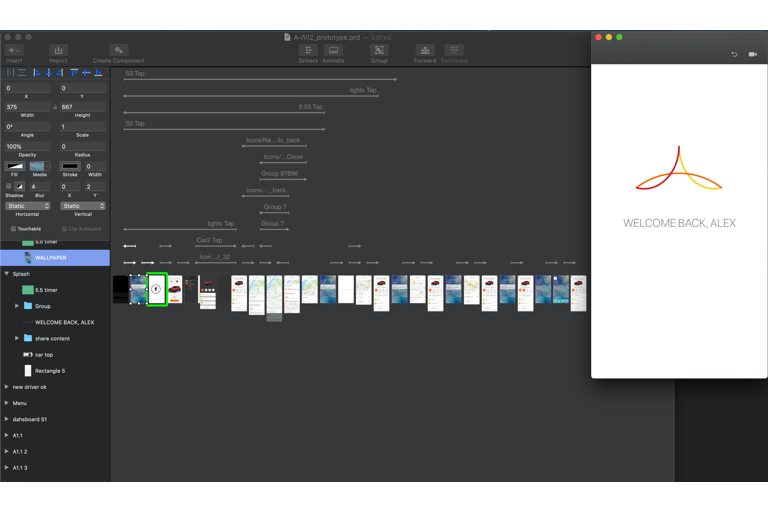This screenshot has height=512, width=768.
Task: Expand the Menu scene
Action: click(6, 403)
